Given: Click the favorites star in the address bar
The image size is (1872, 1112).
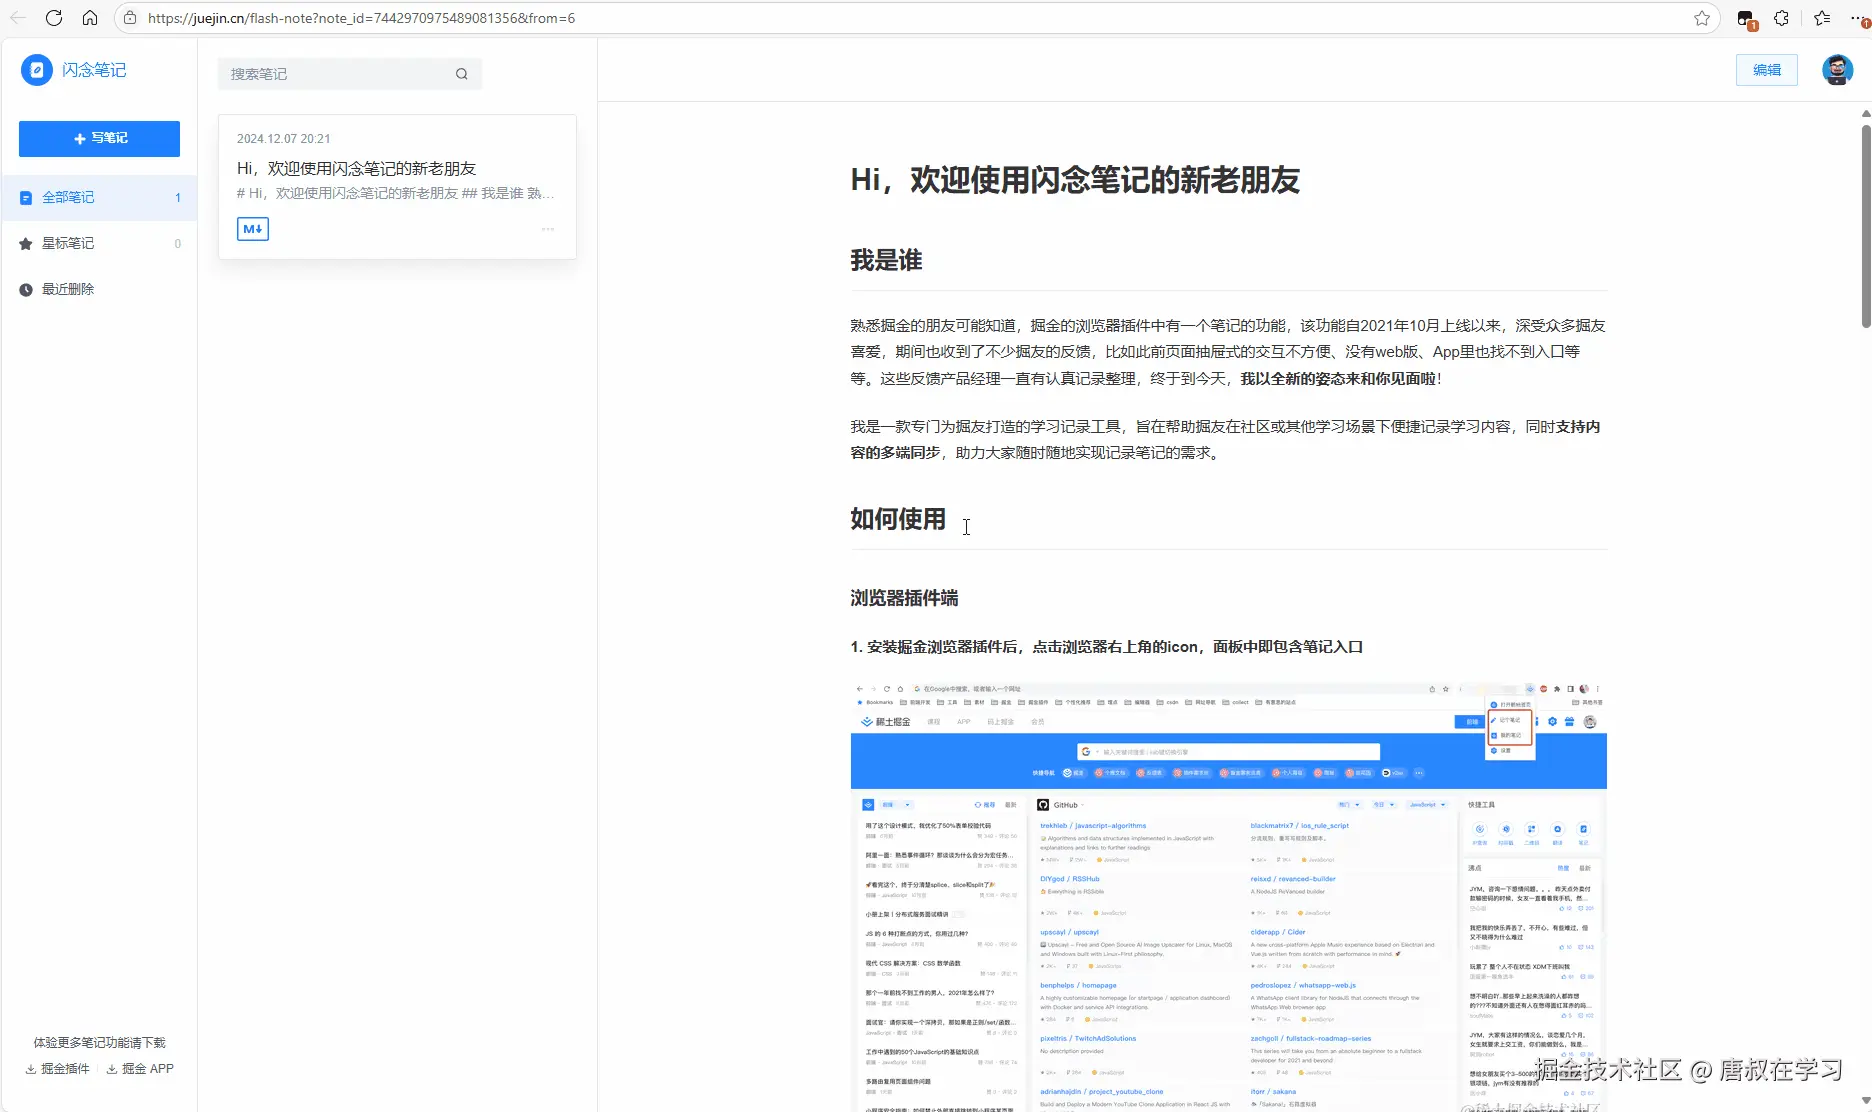Looking at the screenshot, I should (x=1702, y=18).
